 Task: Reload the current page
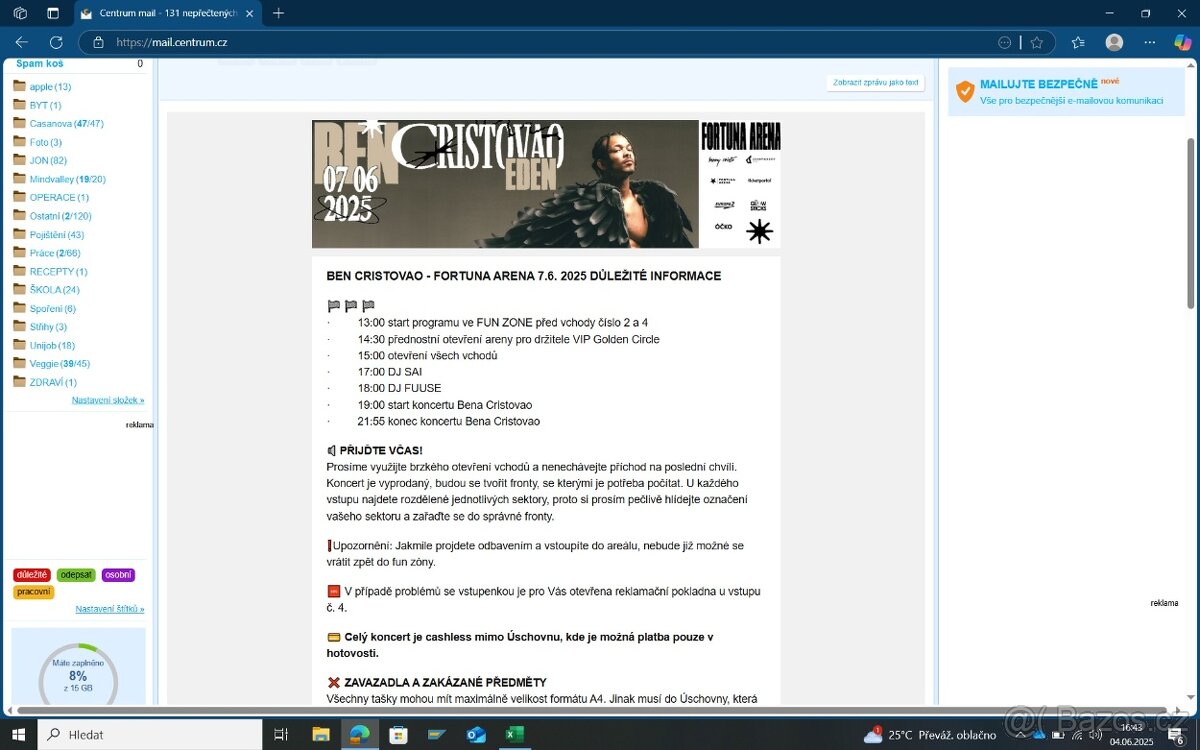point(56,42)
